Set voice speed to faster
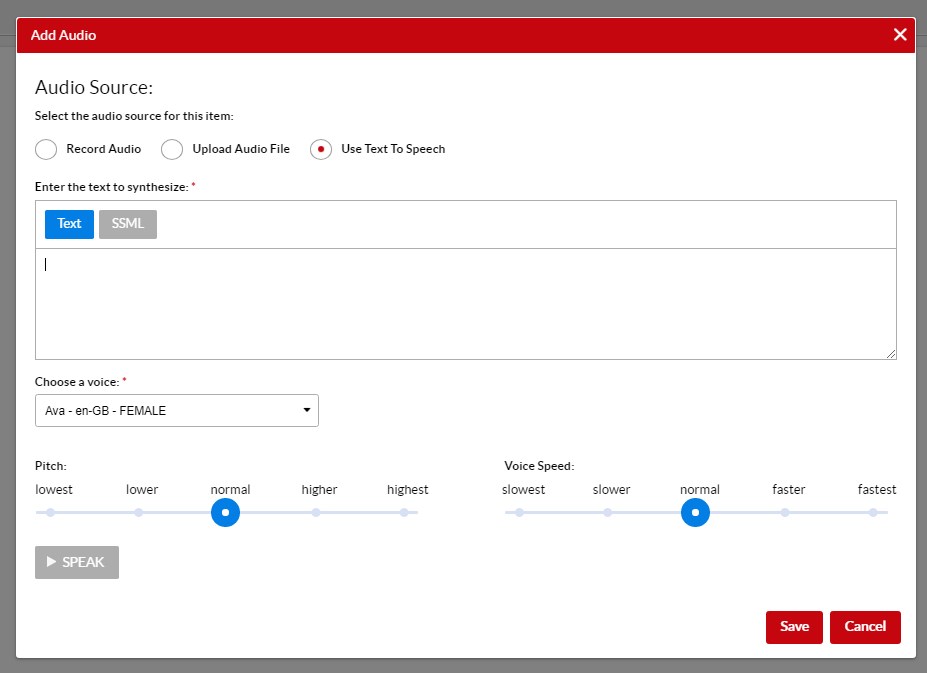The height and width of the screenshot is (673, 927). point(785,512)
